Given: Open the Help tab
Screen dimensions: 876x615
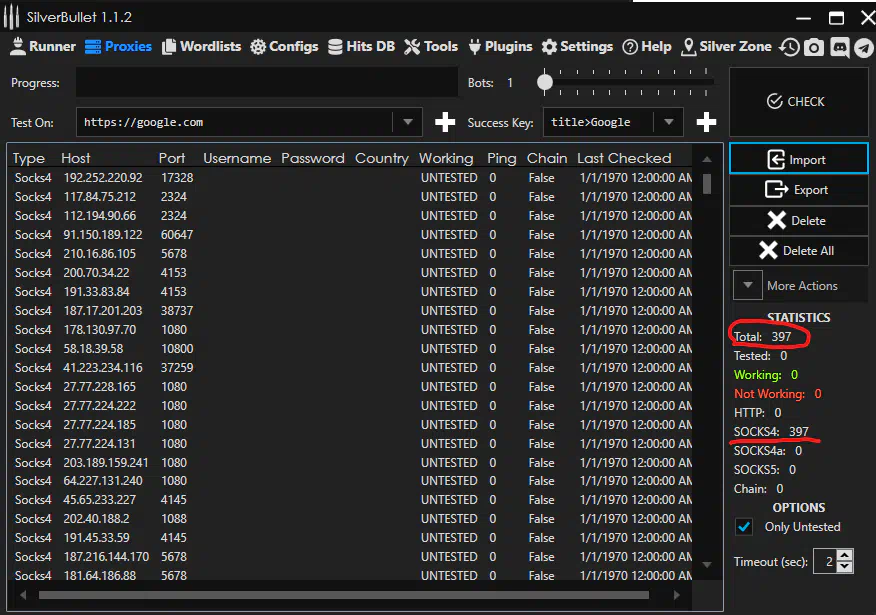Looking at the screenshot, I should point(647,46).
